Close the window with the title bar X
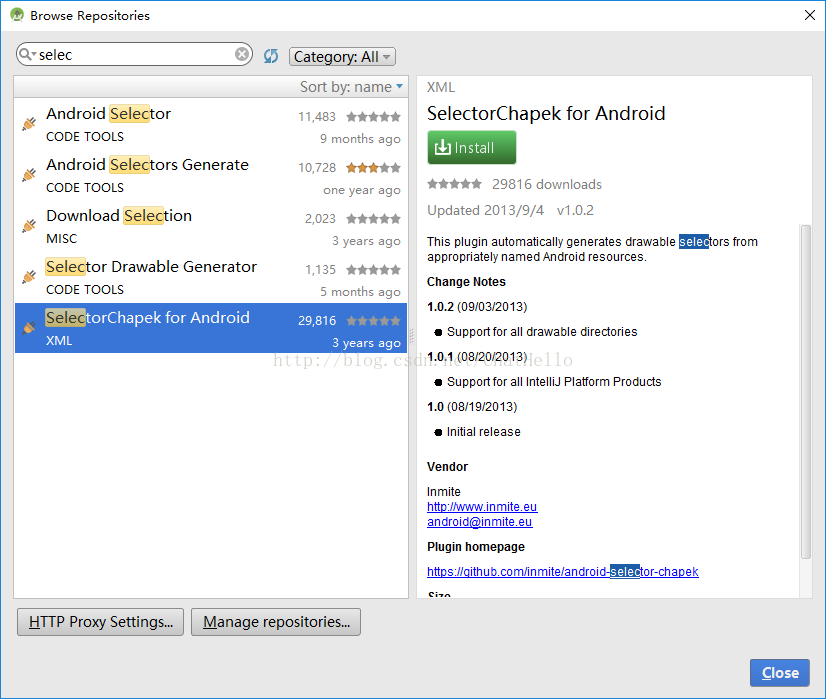The height and width of the screenshot is (699, 826). click(x=810, y=15)
